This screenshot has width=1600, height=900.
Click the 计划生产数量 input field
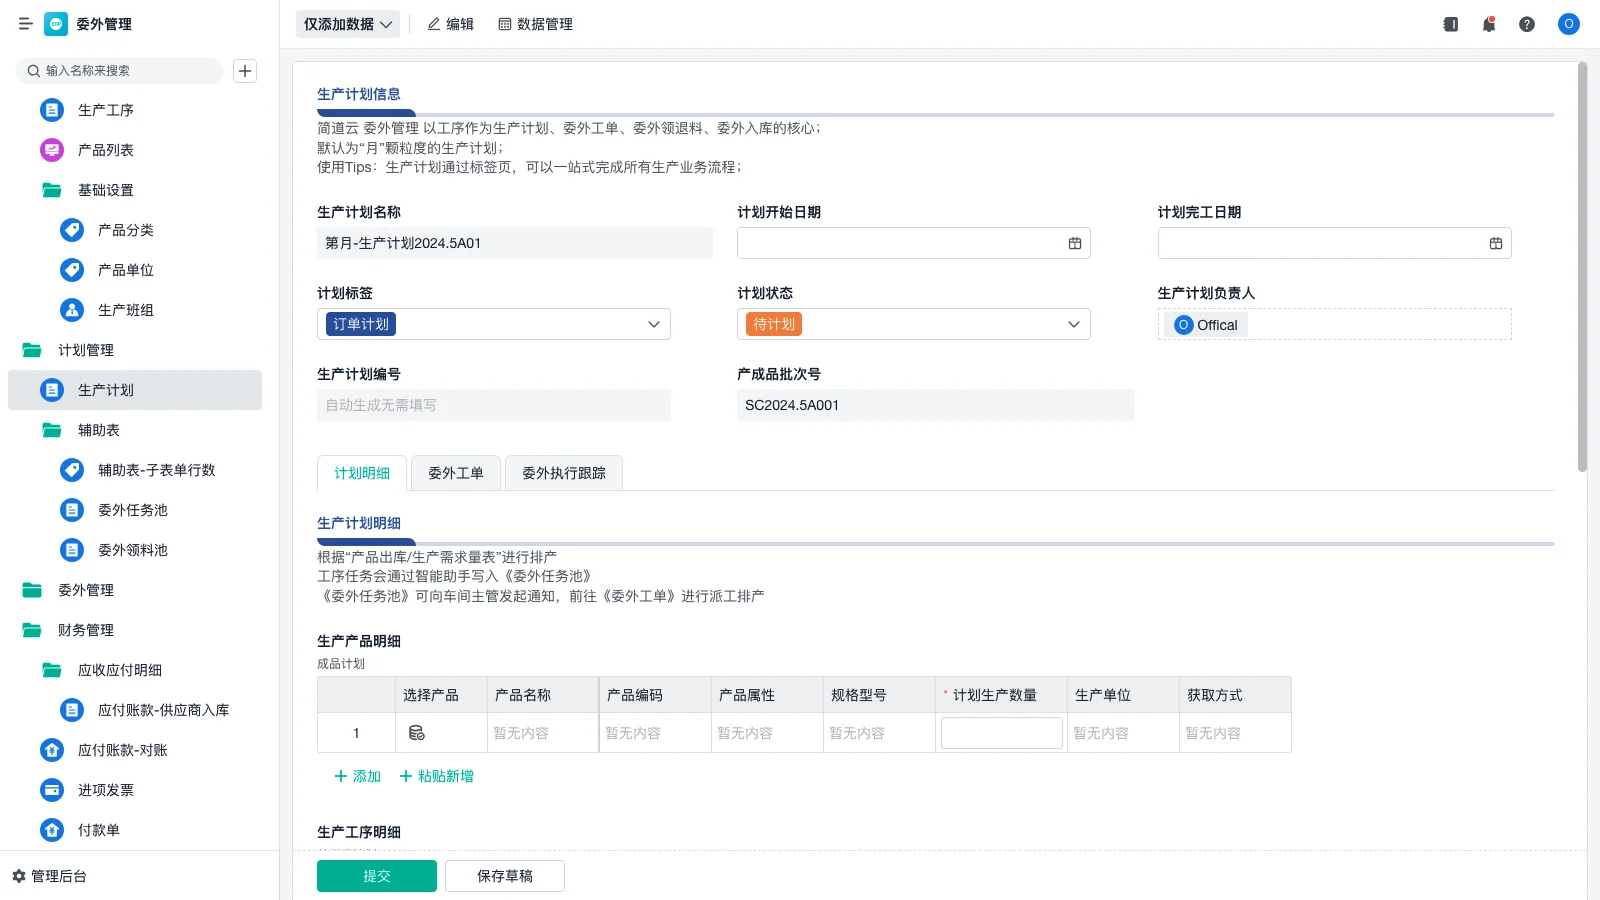(x=1002, y=733)
